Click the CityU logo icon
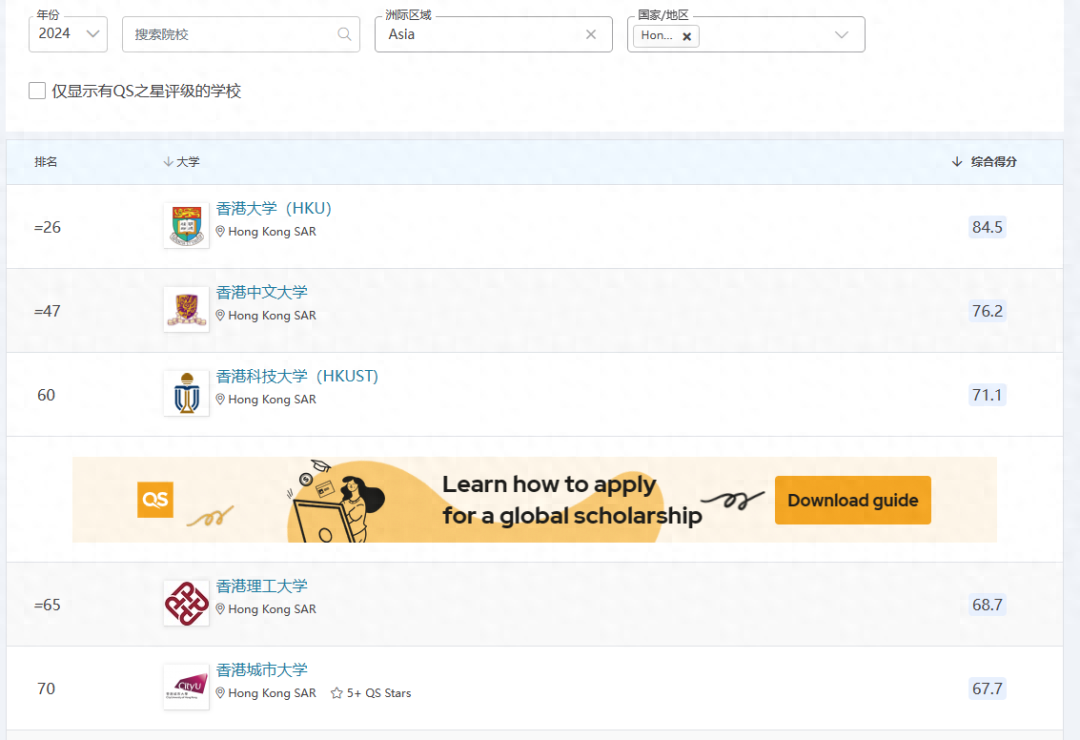 coord(186,688)
